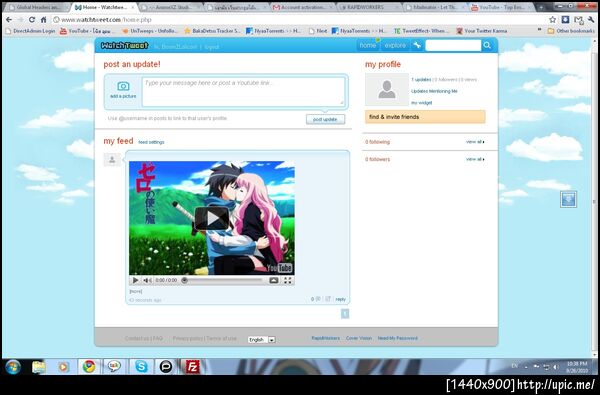This screenshot has height=395, width=600.
Task: Open the home tab in WatchTweet header
Action: 368,46
